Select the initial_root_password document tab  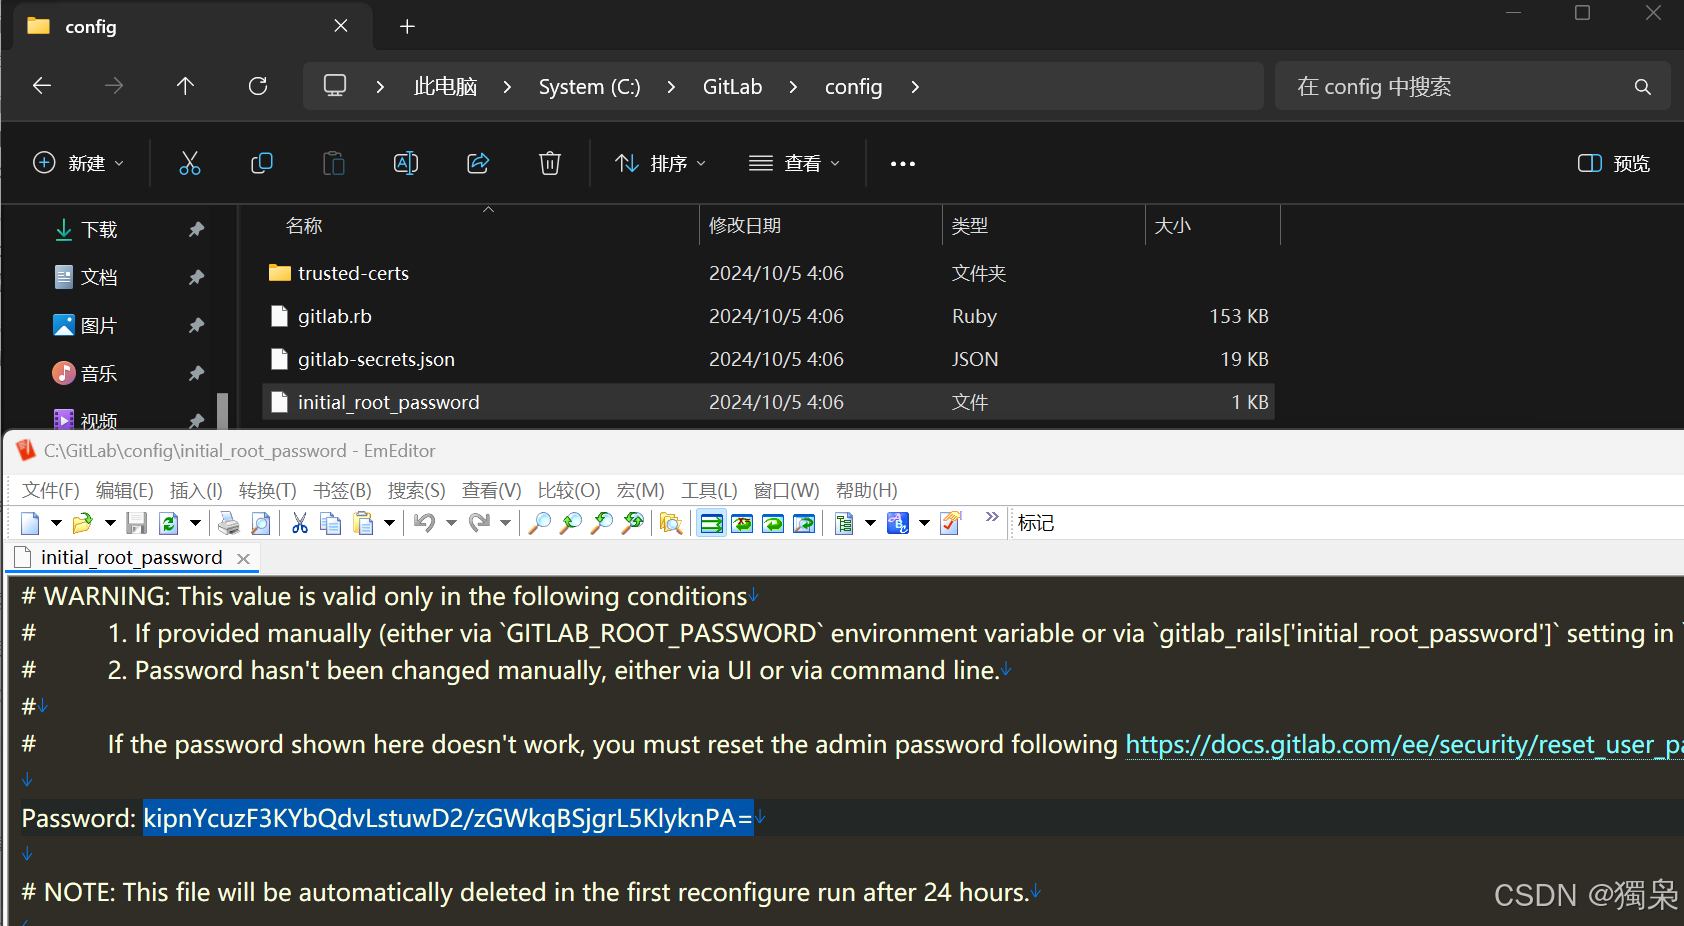pos(131,558)
